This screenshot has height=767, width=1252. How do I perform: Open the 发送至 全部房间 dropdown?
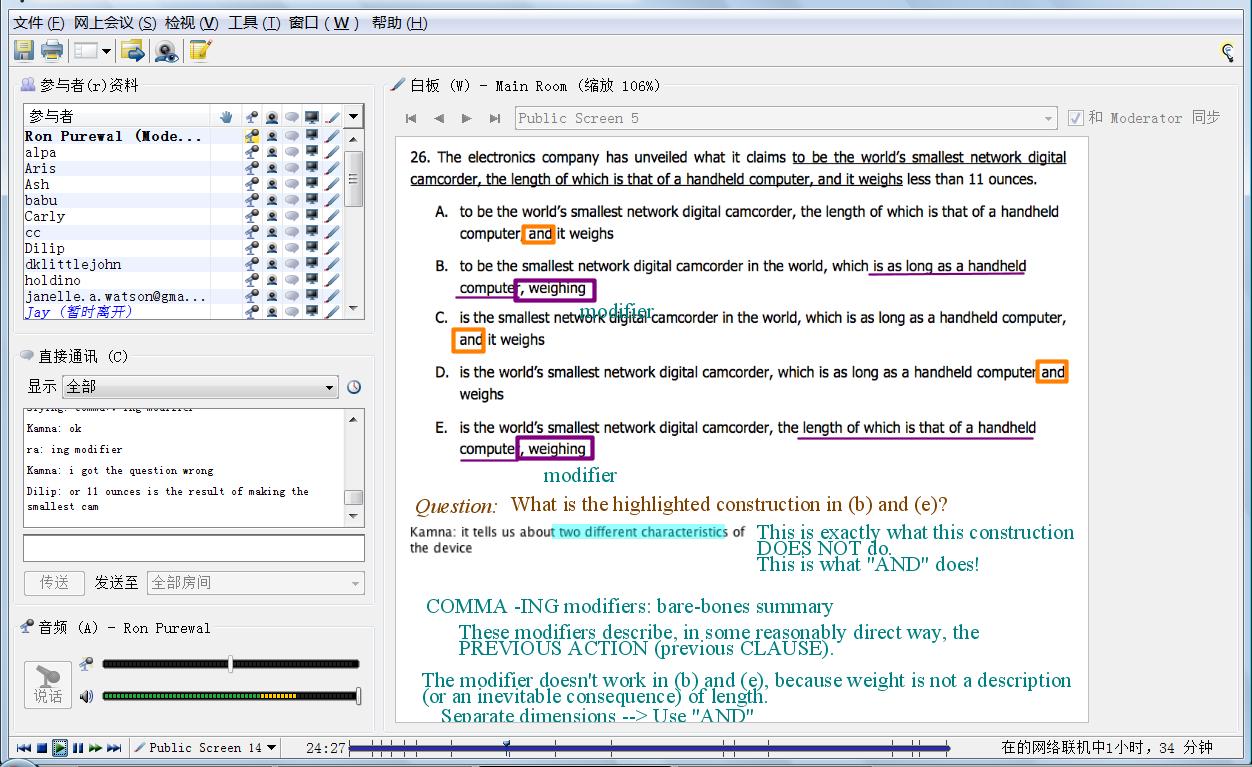(256, 583)
